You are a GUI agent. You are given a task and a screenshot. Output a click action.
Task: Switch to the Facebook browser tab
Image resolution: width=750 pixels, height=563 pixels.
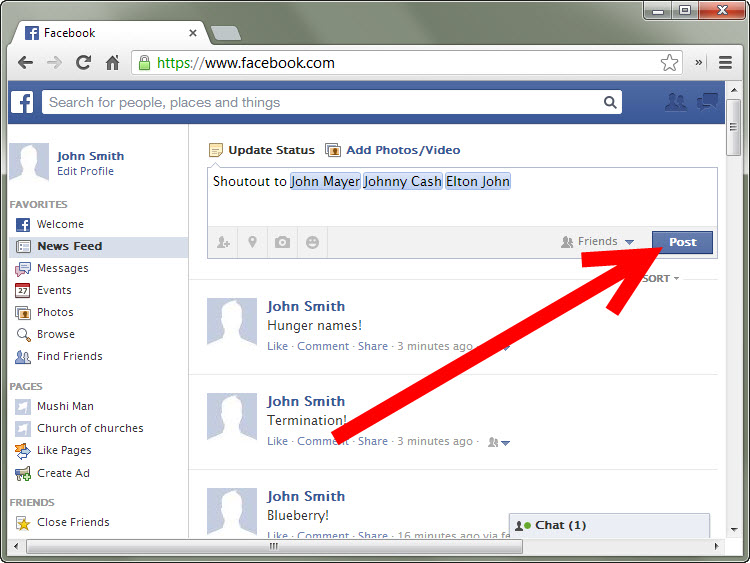coord(110,33)
